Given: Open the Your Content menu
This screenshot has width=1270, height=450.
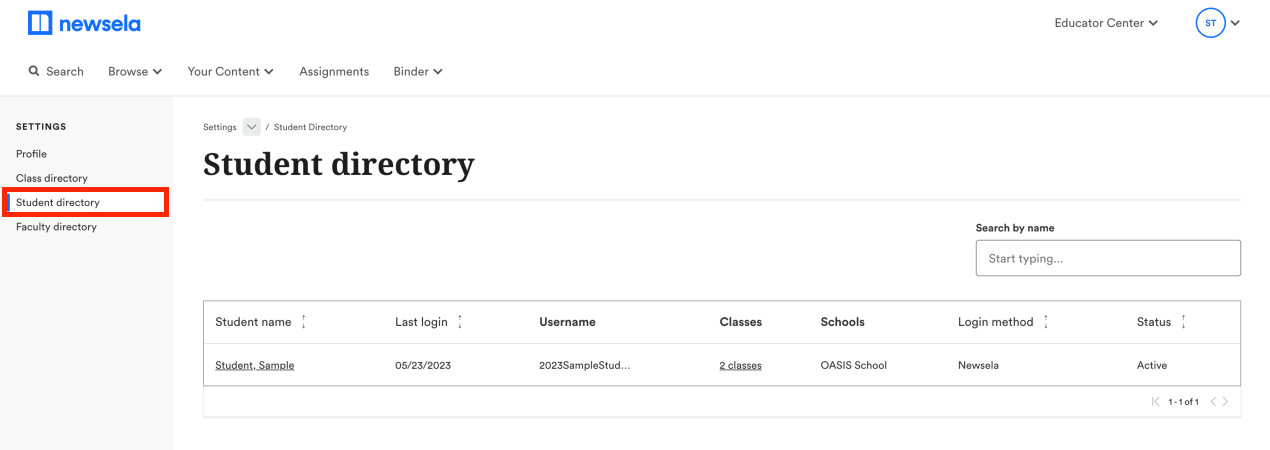Looking at the screenshot, I should [231, 71].
